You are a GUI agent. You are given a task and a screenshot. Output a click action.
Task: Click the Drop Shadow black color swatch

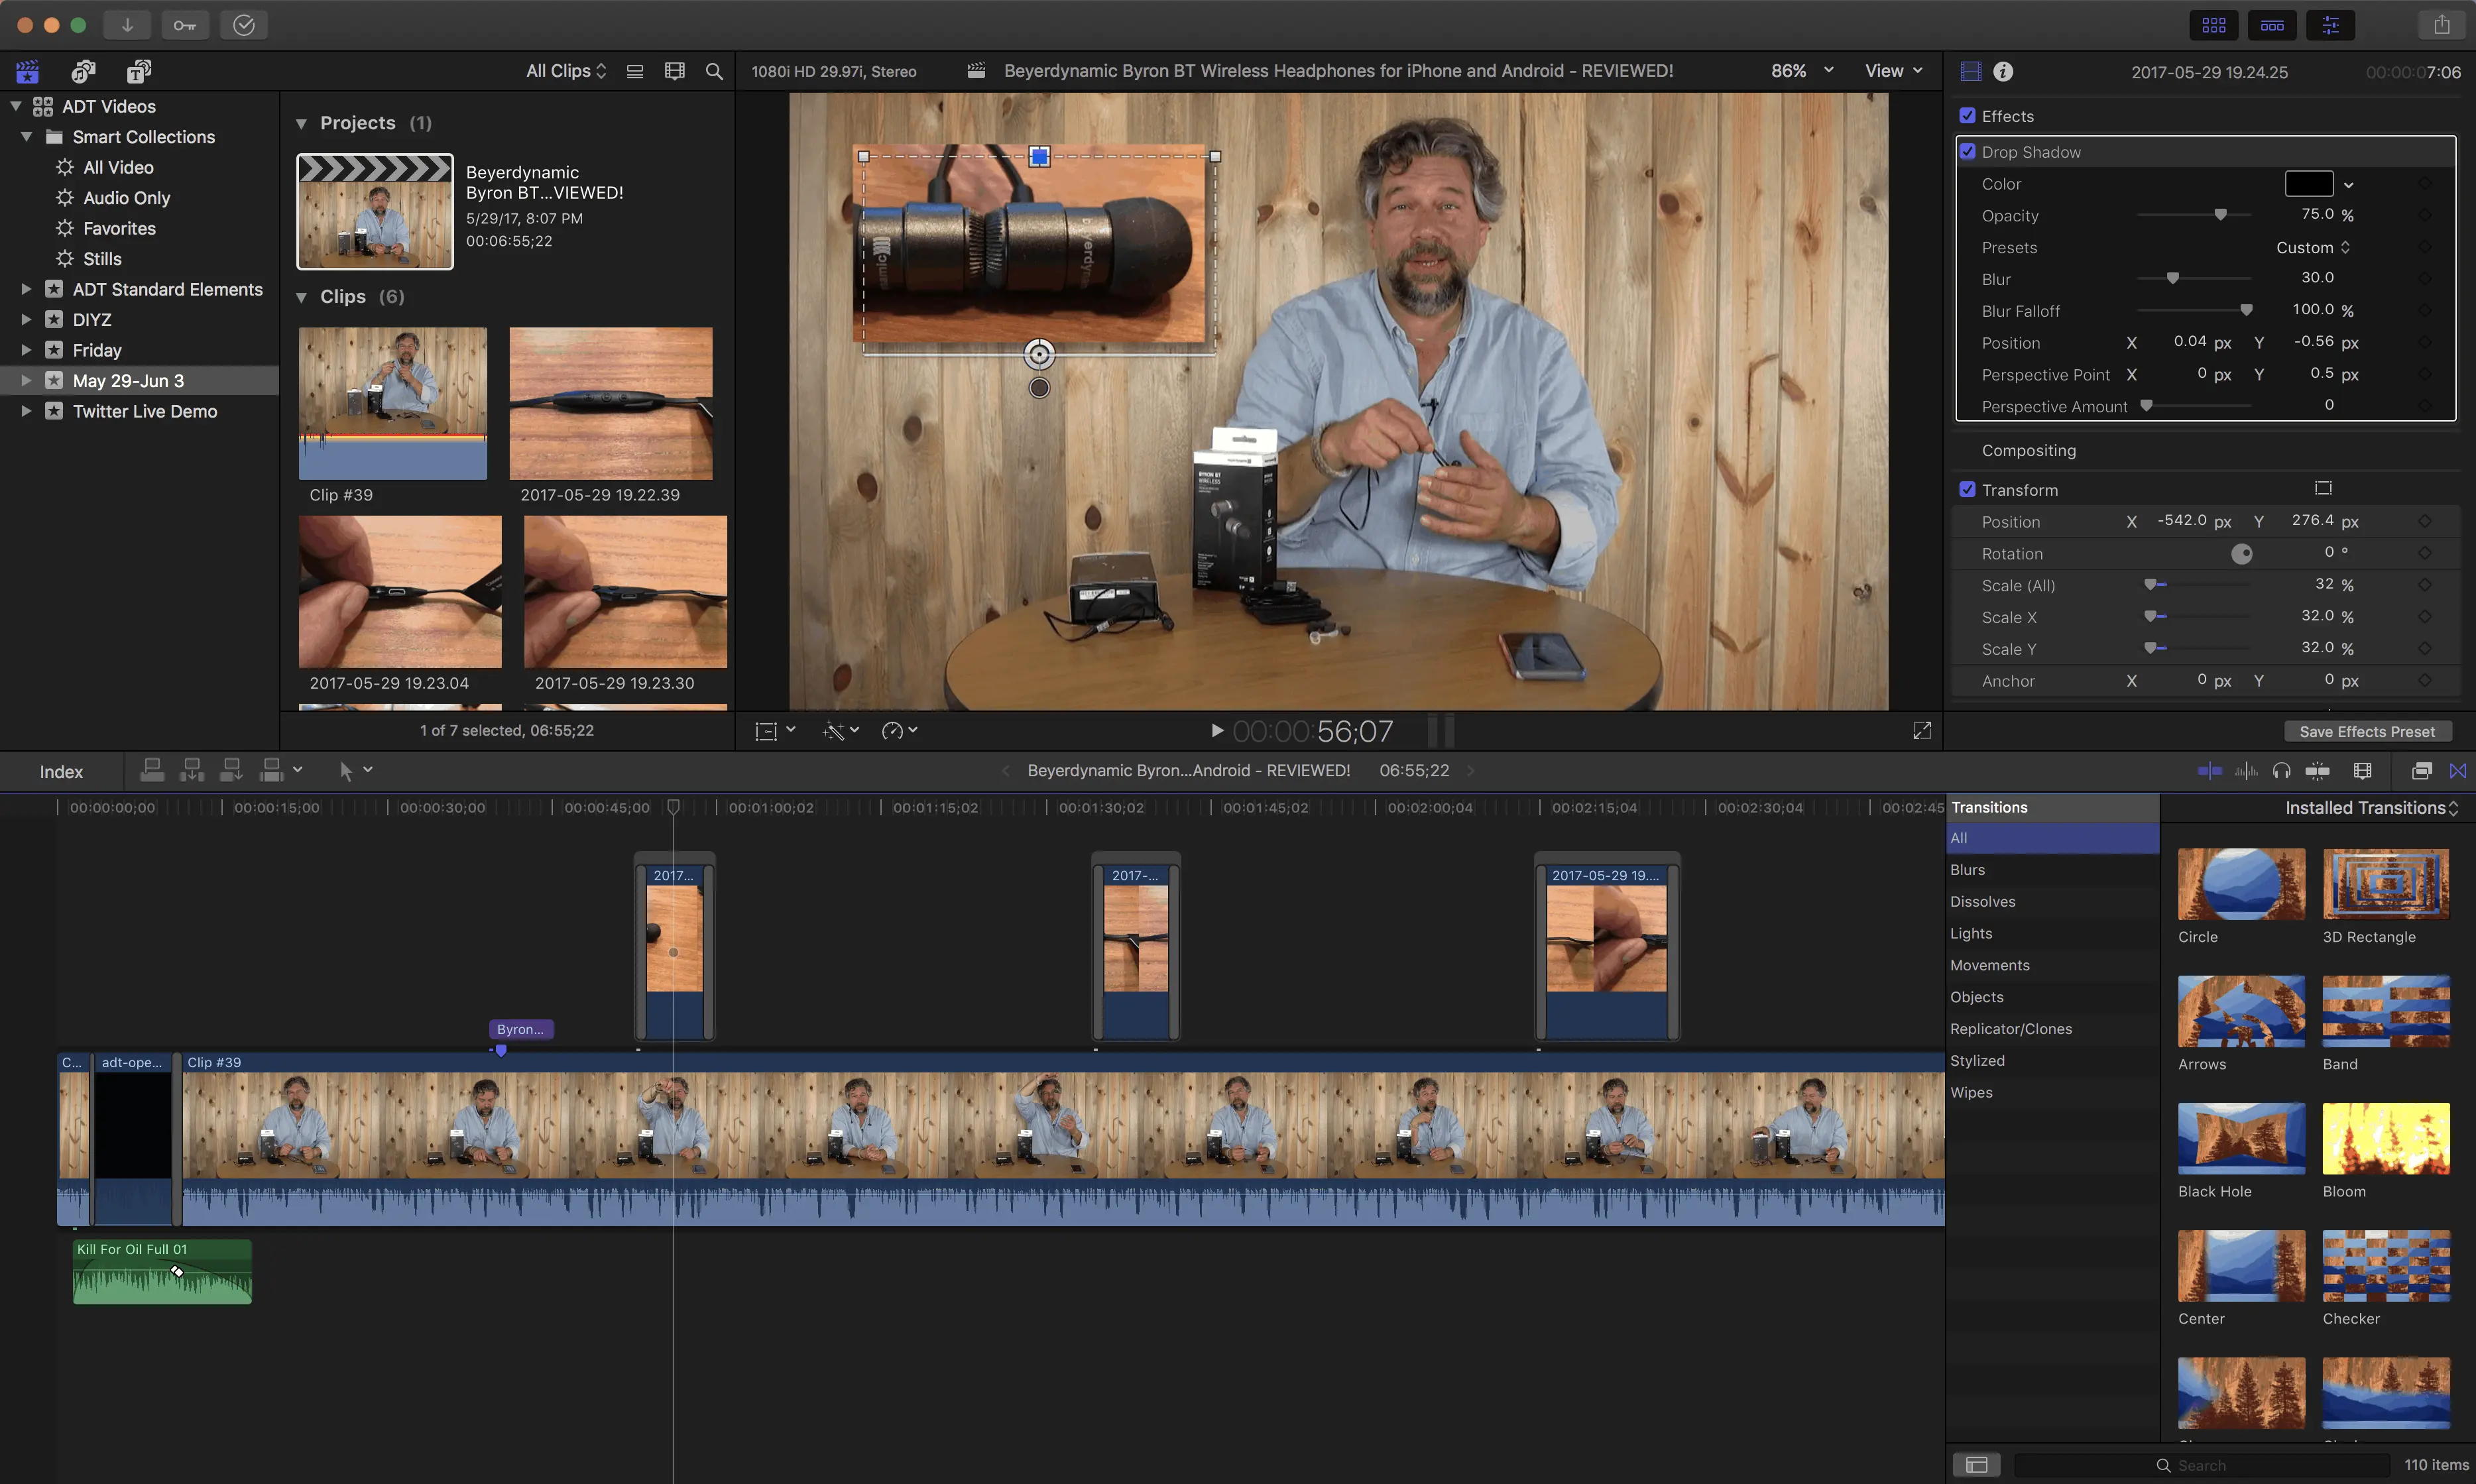click(2308, 184)
